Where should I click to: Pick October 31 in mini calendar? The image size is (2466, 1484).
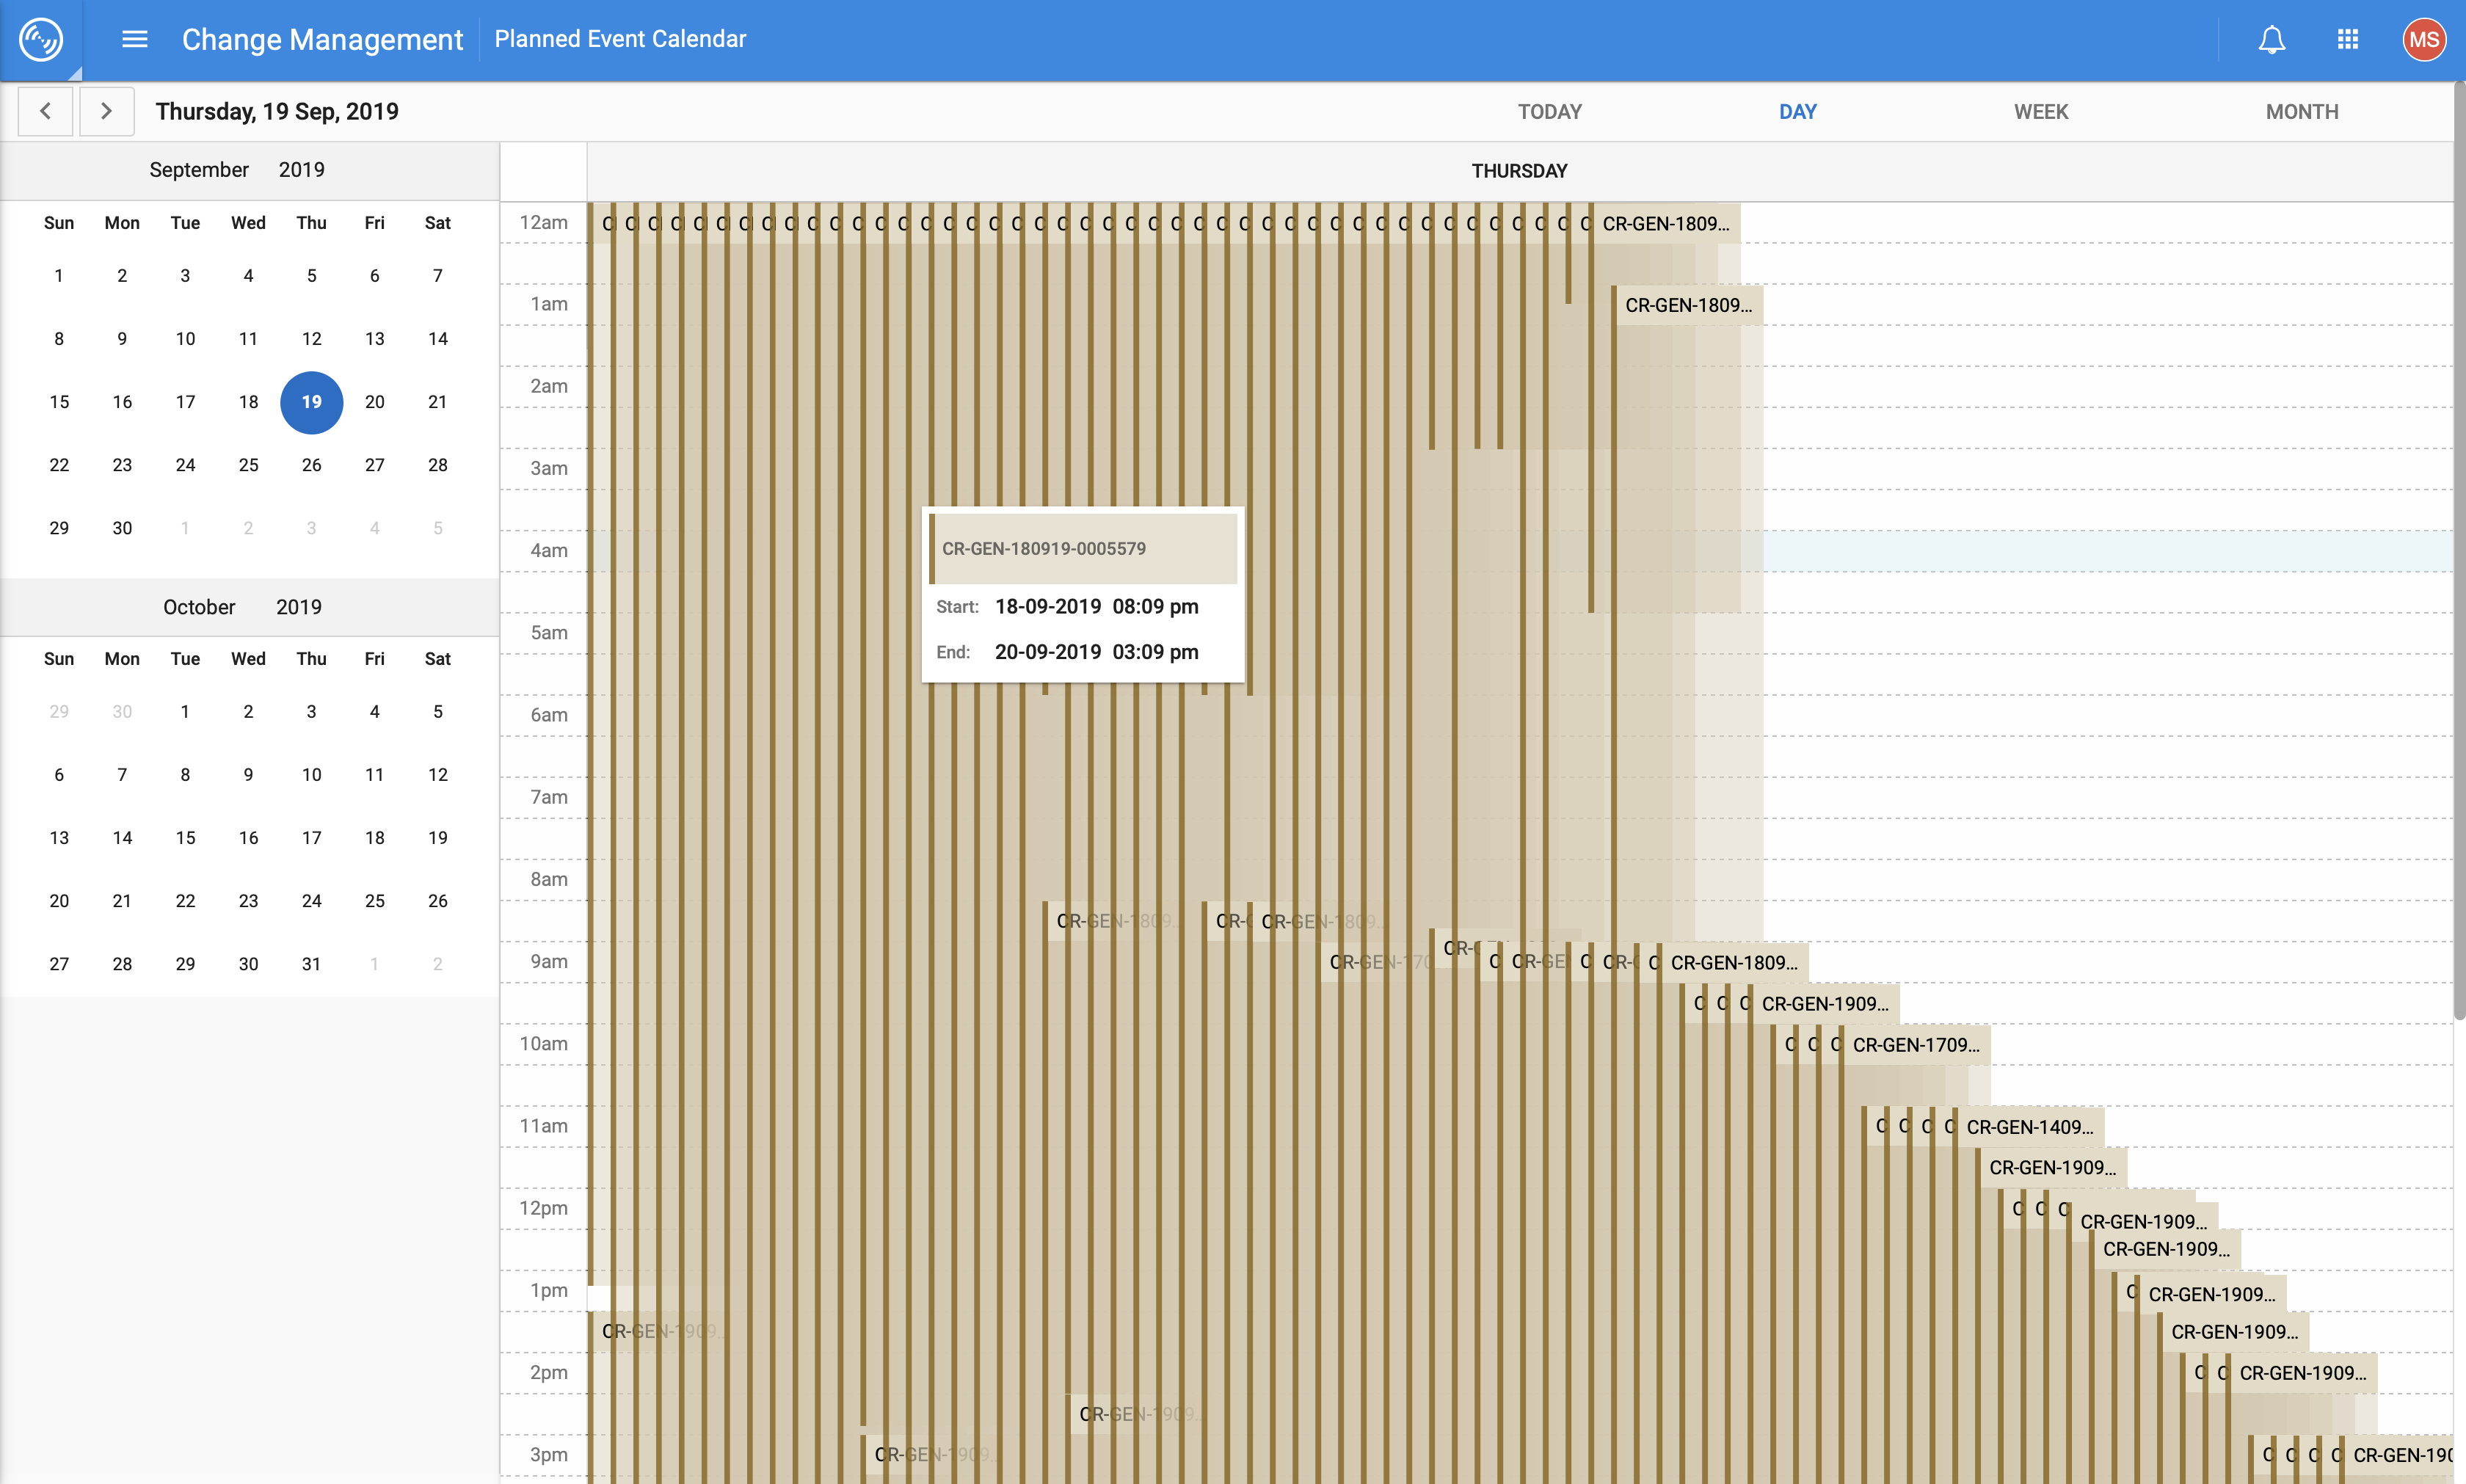pyautogui.click(x=311, y=964)
